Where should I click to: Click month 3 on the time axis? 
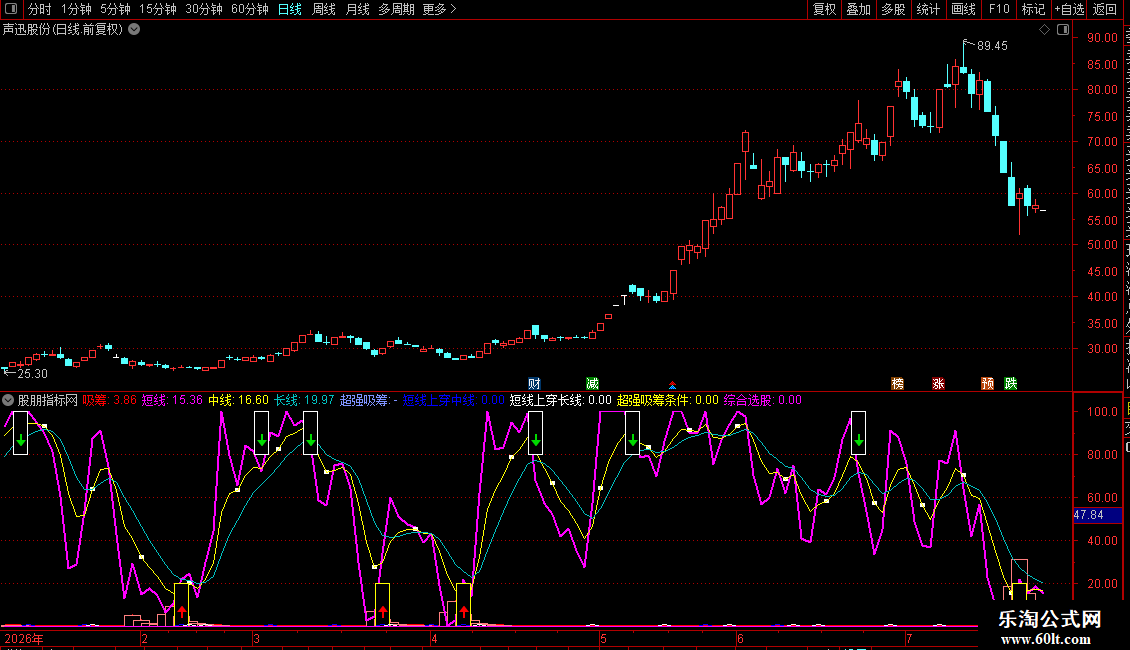(256, 638)
